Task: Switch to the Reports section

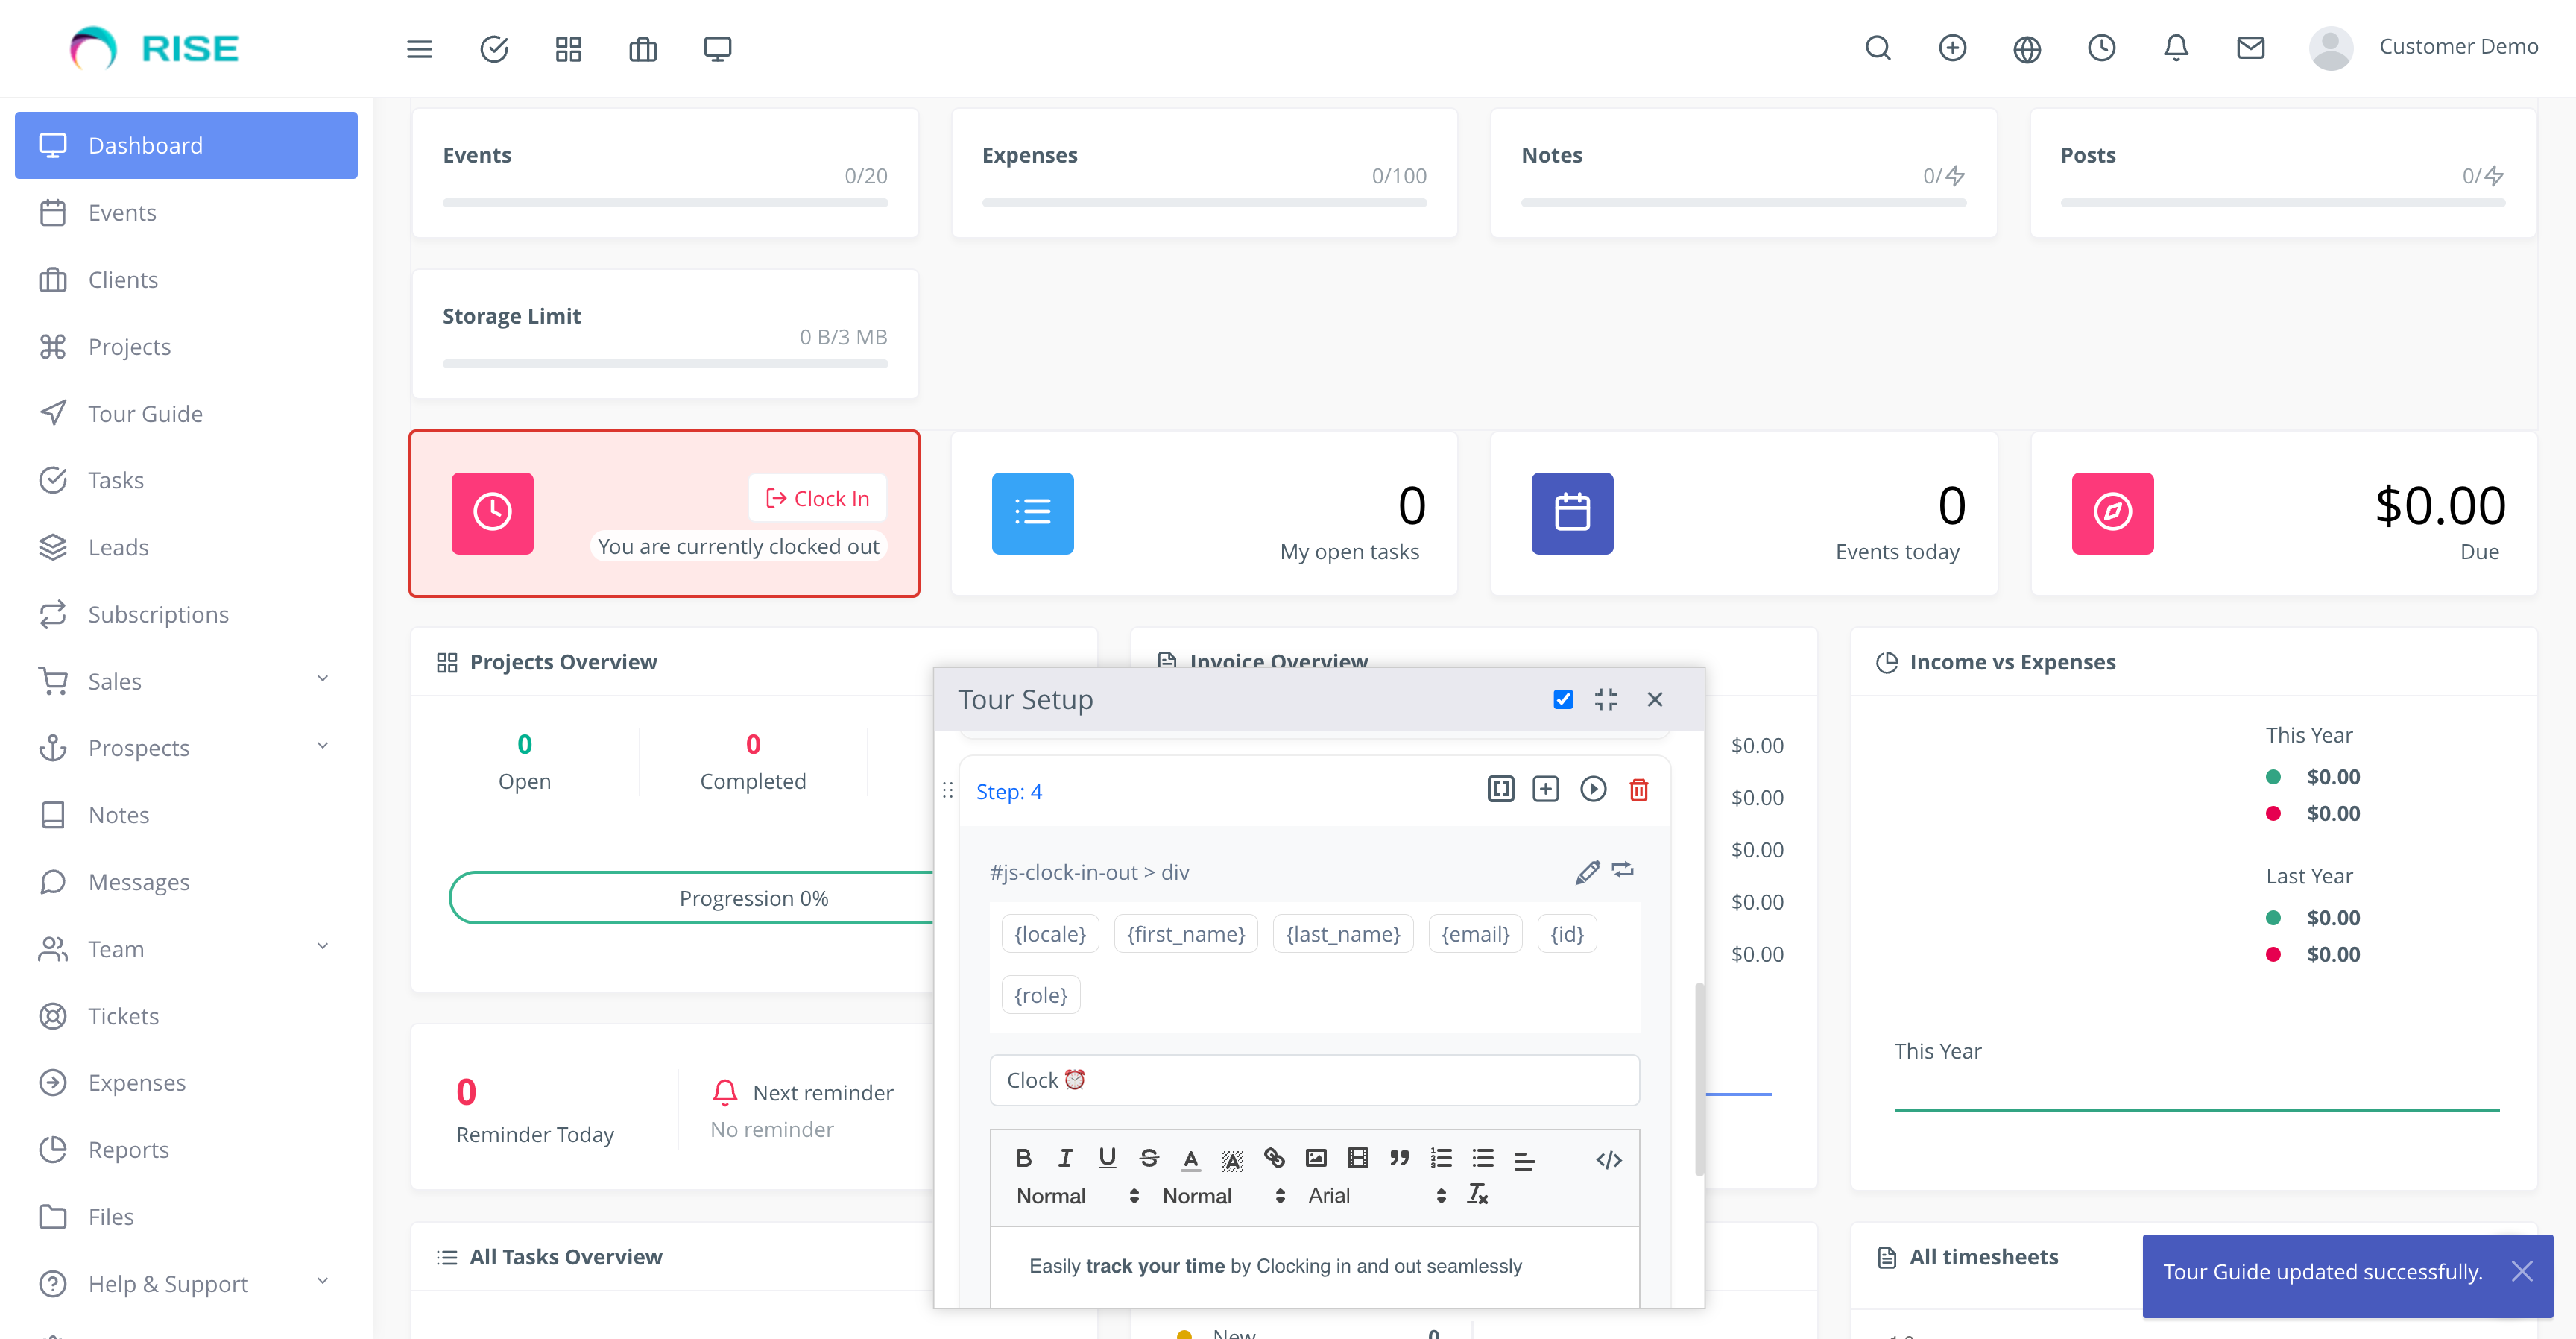Action: (x=128, y=1149)
